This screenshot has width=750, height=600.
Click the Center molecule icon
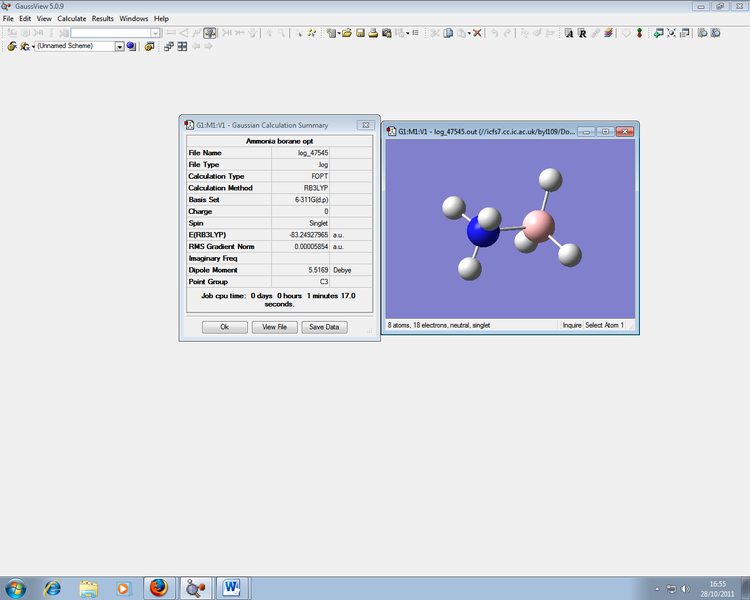pyautogui.click(x=672, y=33)
